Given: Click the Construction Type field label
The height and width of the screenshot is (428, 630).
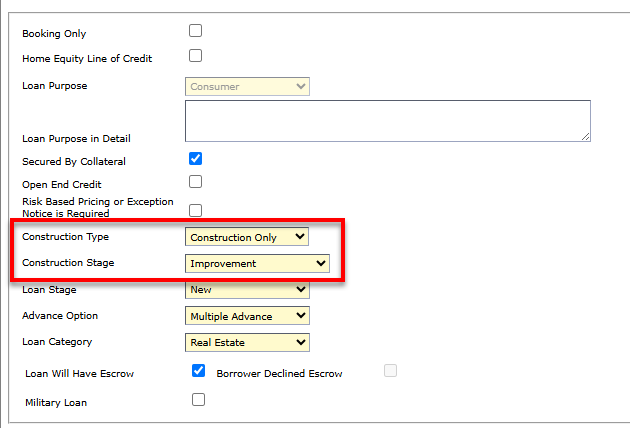Looking at the screenshot, I should click(65, 237).
